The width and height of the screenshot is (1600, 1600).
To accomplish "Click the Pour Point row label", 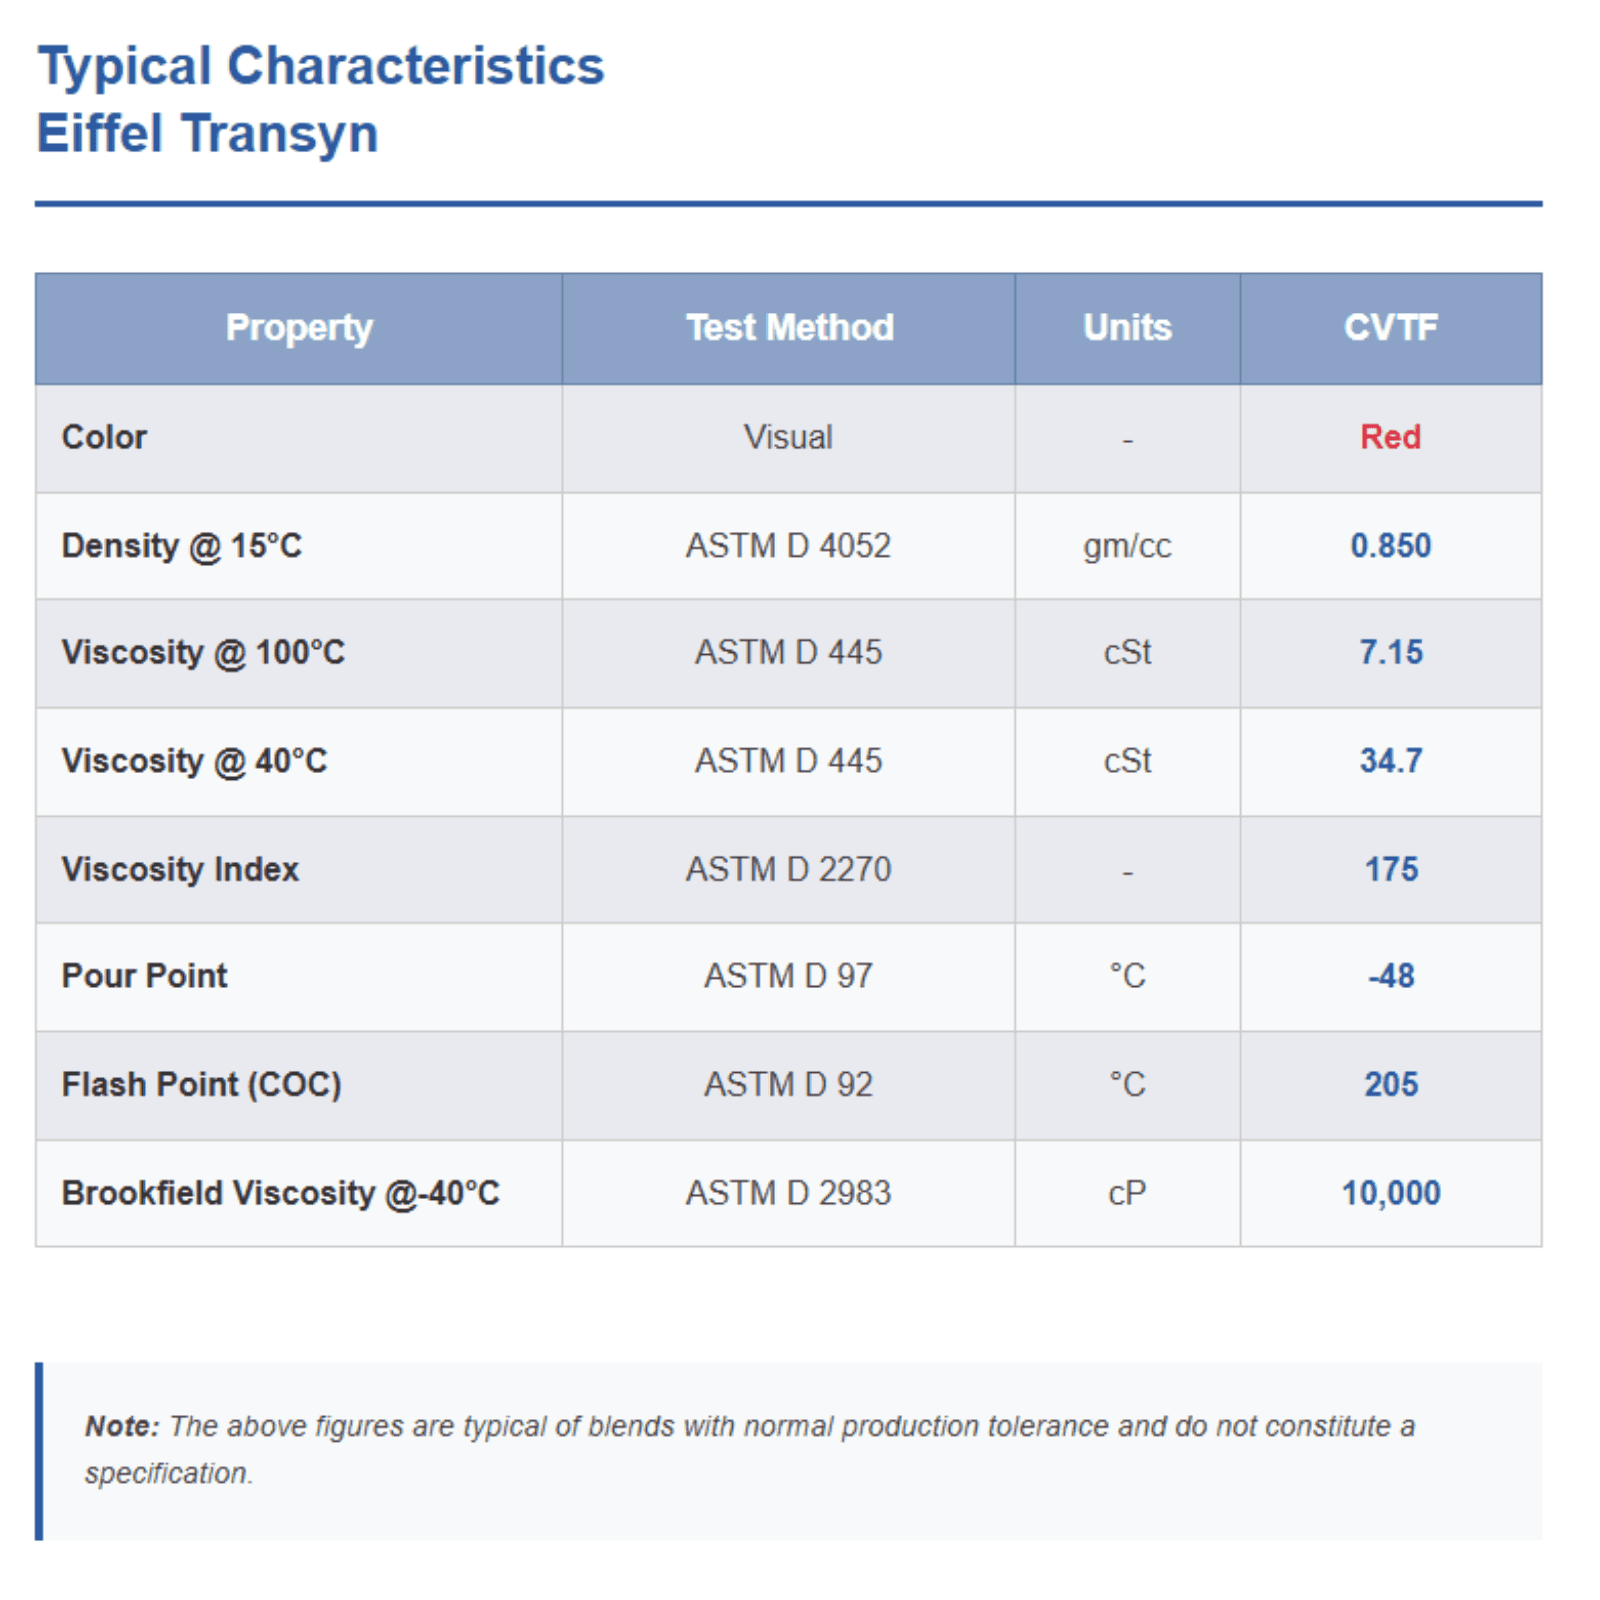I will 145,976.
